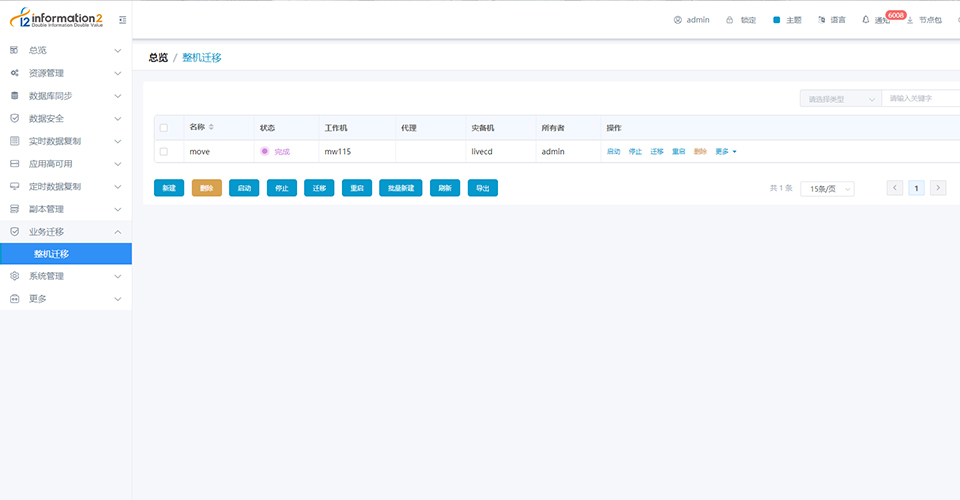960x500 pixels.
Task: Collapse the sidebar with the fold icon
Action: click(x=122, y=20)
